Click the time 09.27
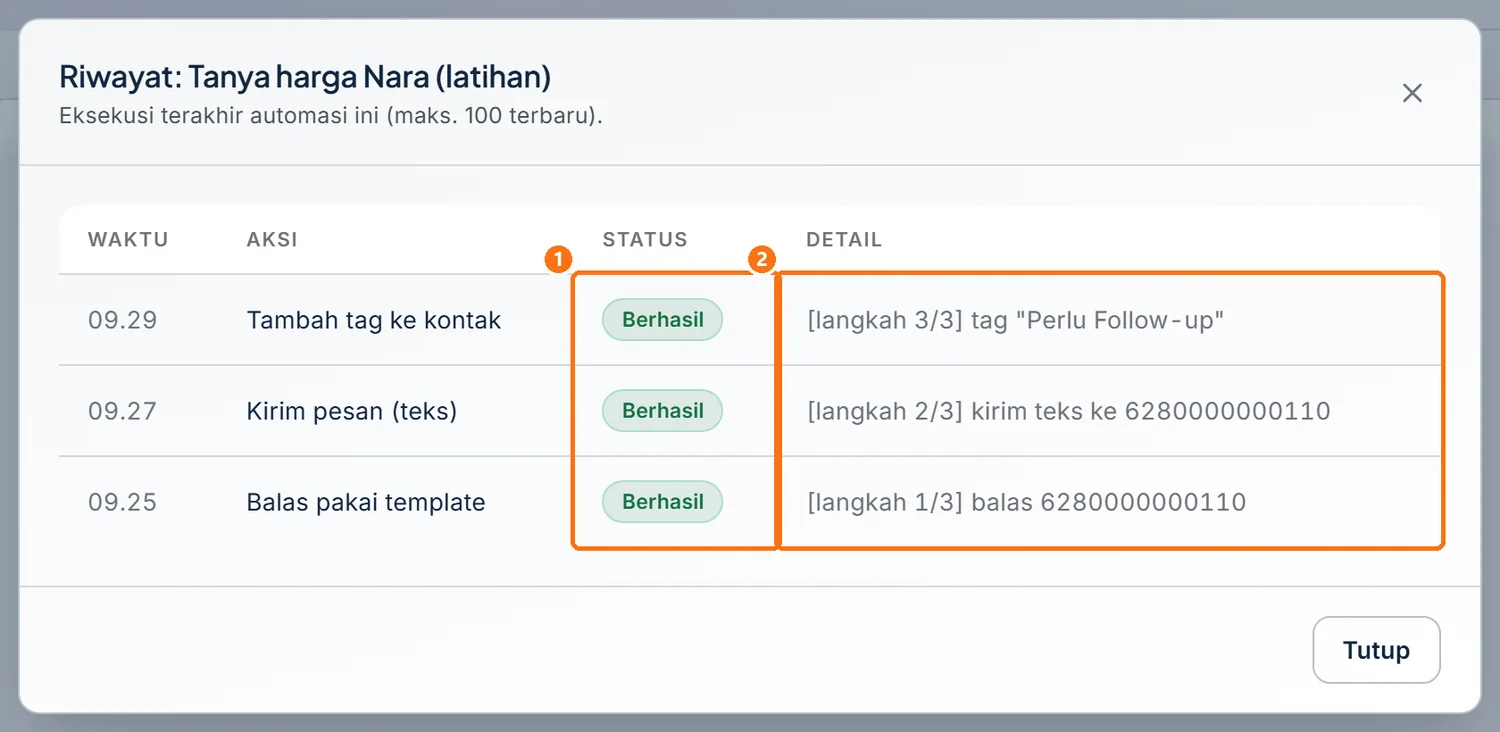This screenshot has width=1500, height=732. (122, 411)
